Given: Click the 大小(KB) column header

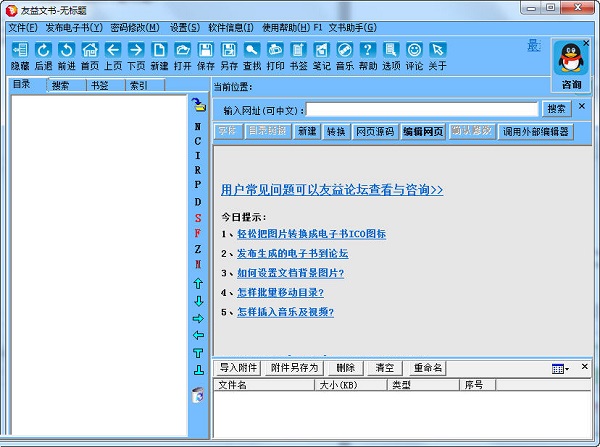Looking at the screenshot, I should 351,385.
